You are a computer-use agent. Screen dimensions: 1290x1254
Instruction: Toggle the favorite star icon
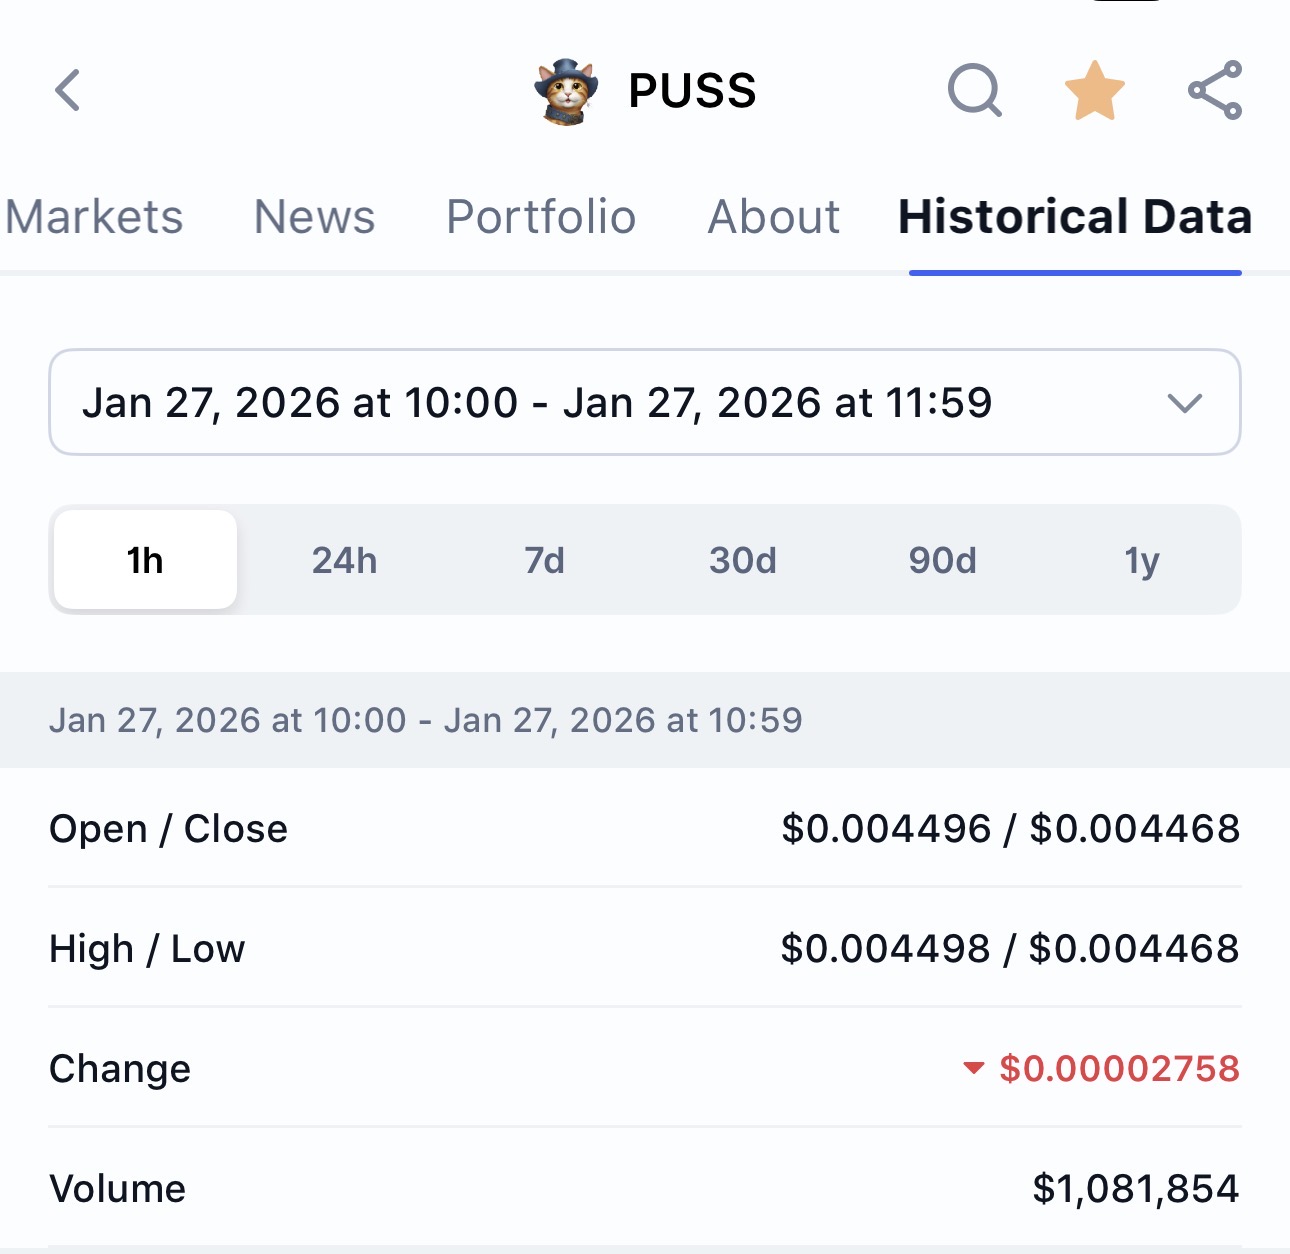[1094, 90]
